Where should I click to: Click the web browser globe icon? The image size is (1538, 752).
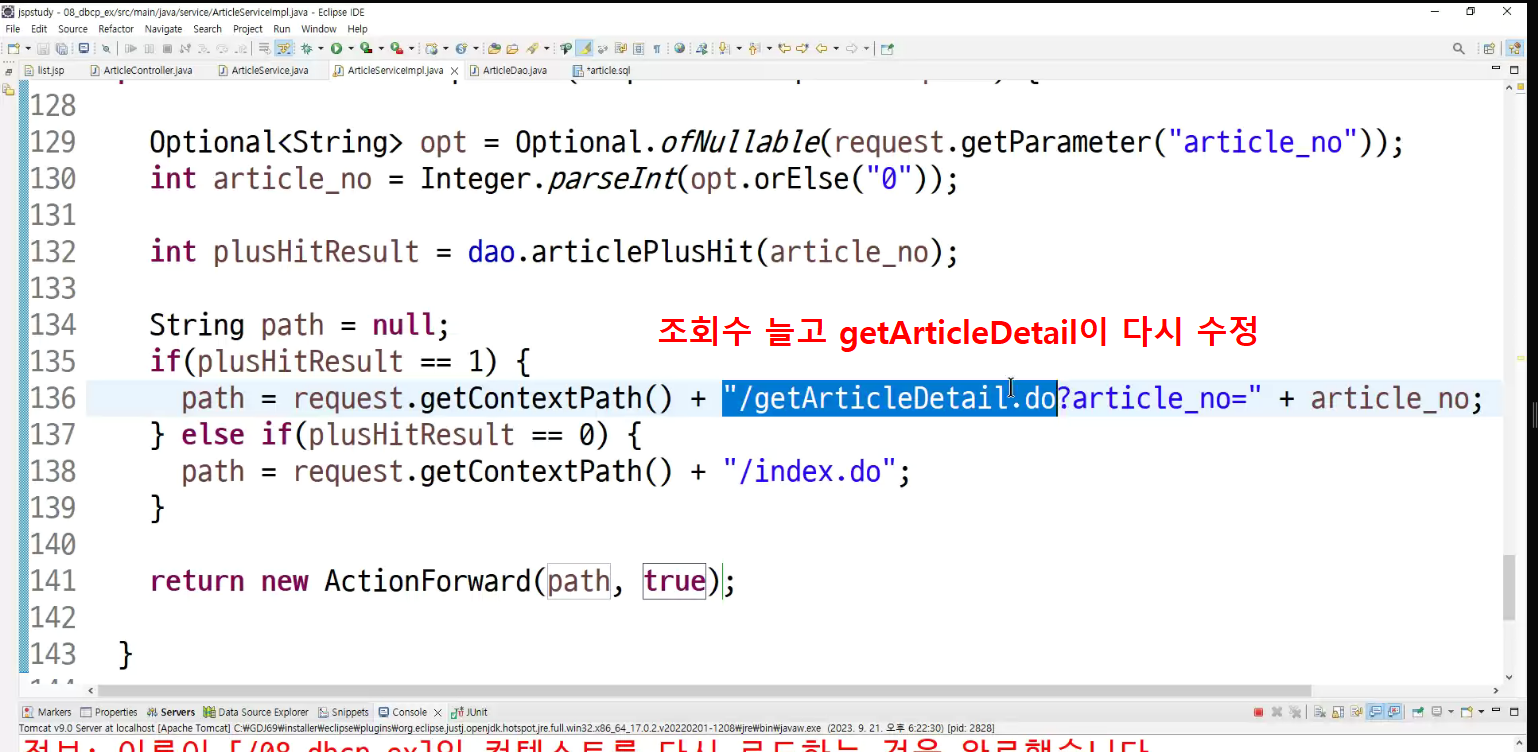[680, 48]
